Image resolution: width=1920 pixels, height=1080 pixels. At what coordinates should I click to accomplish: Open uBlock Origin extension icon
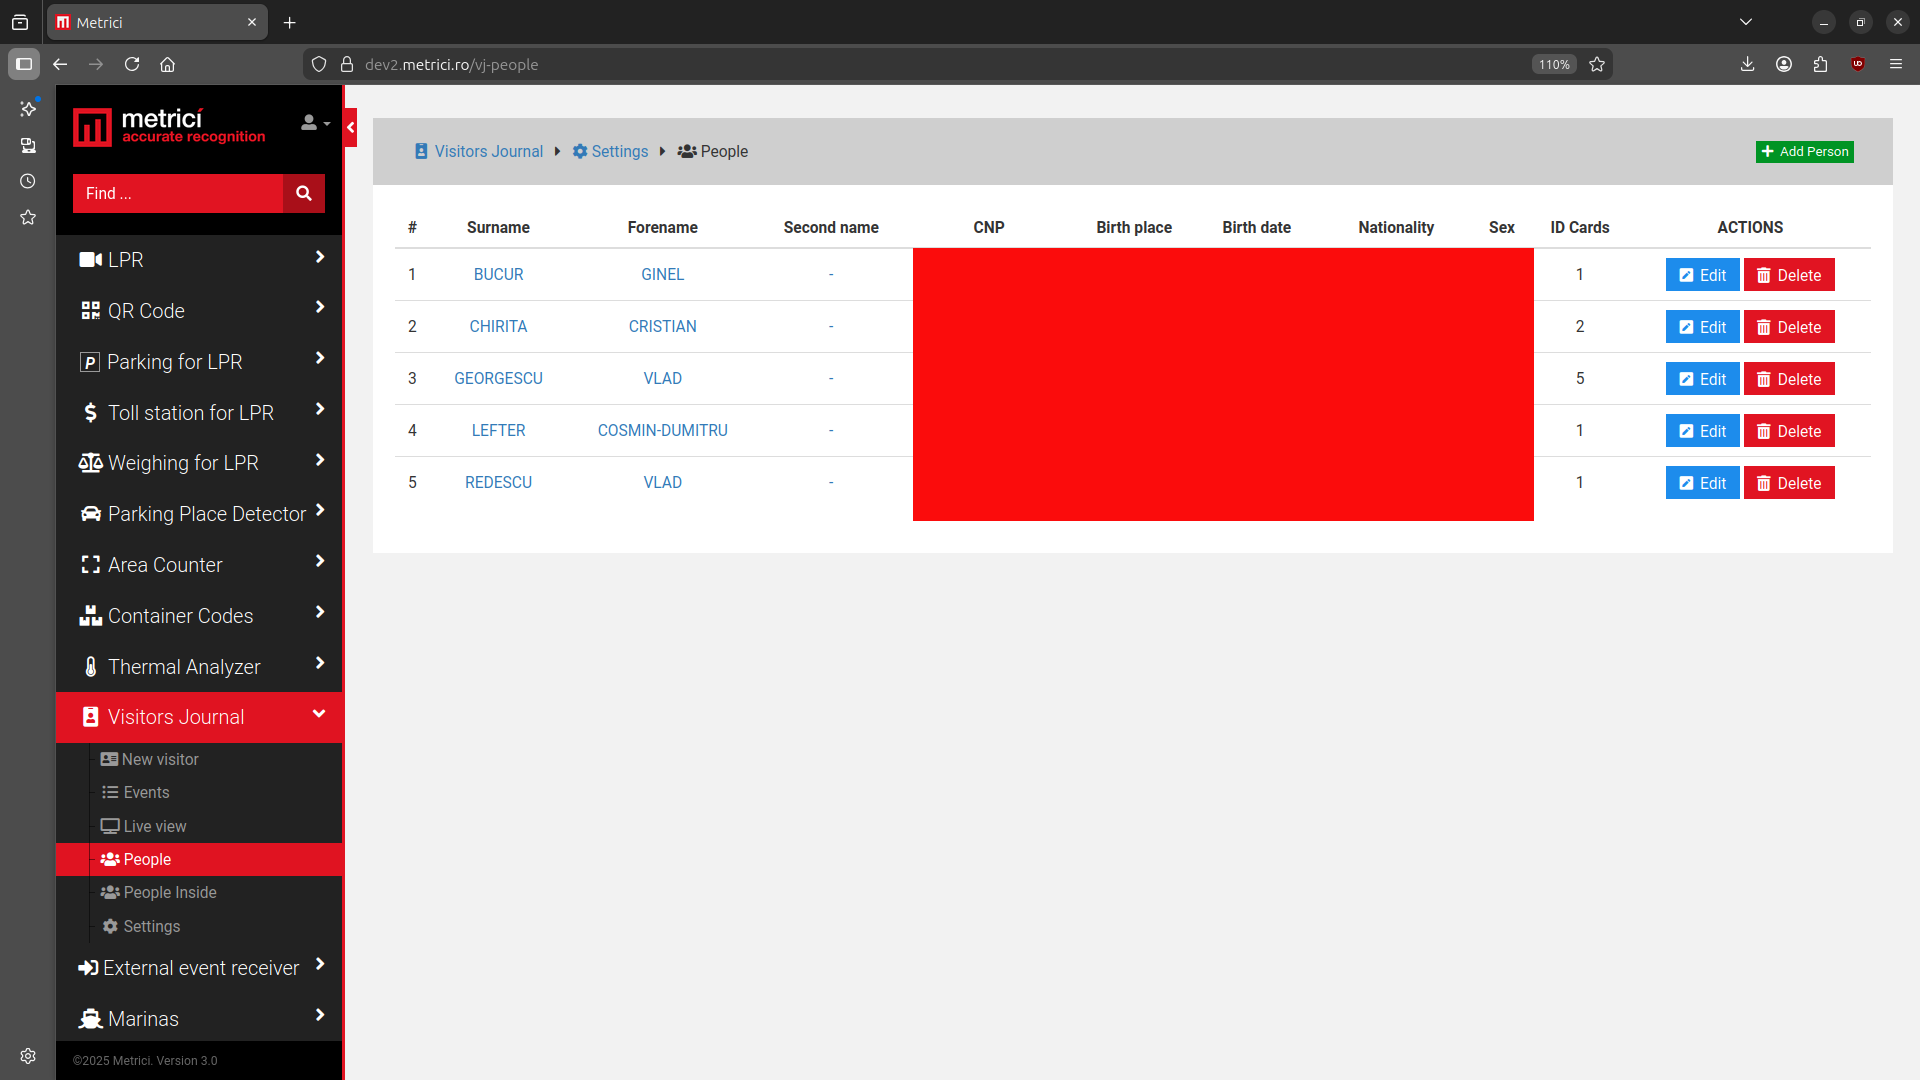click(x=1858, y=64)
